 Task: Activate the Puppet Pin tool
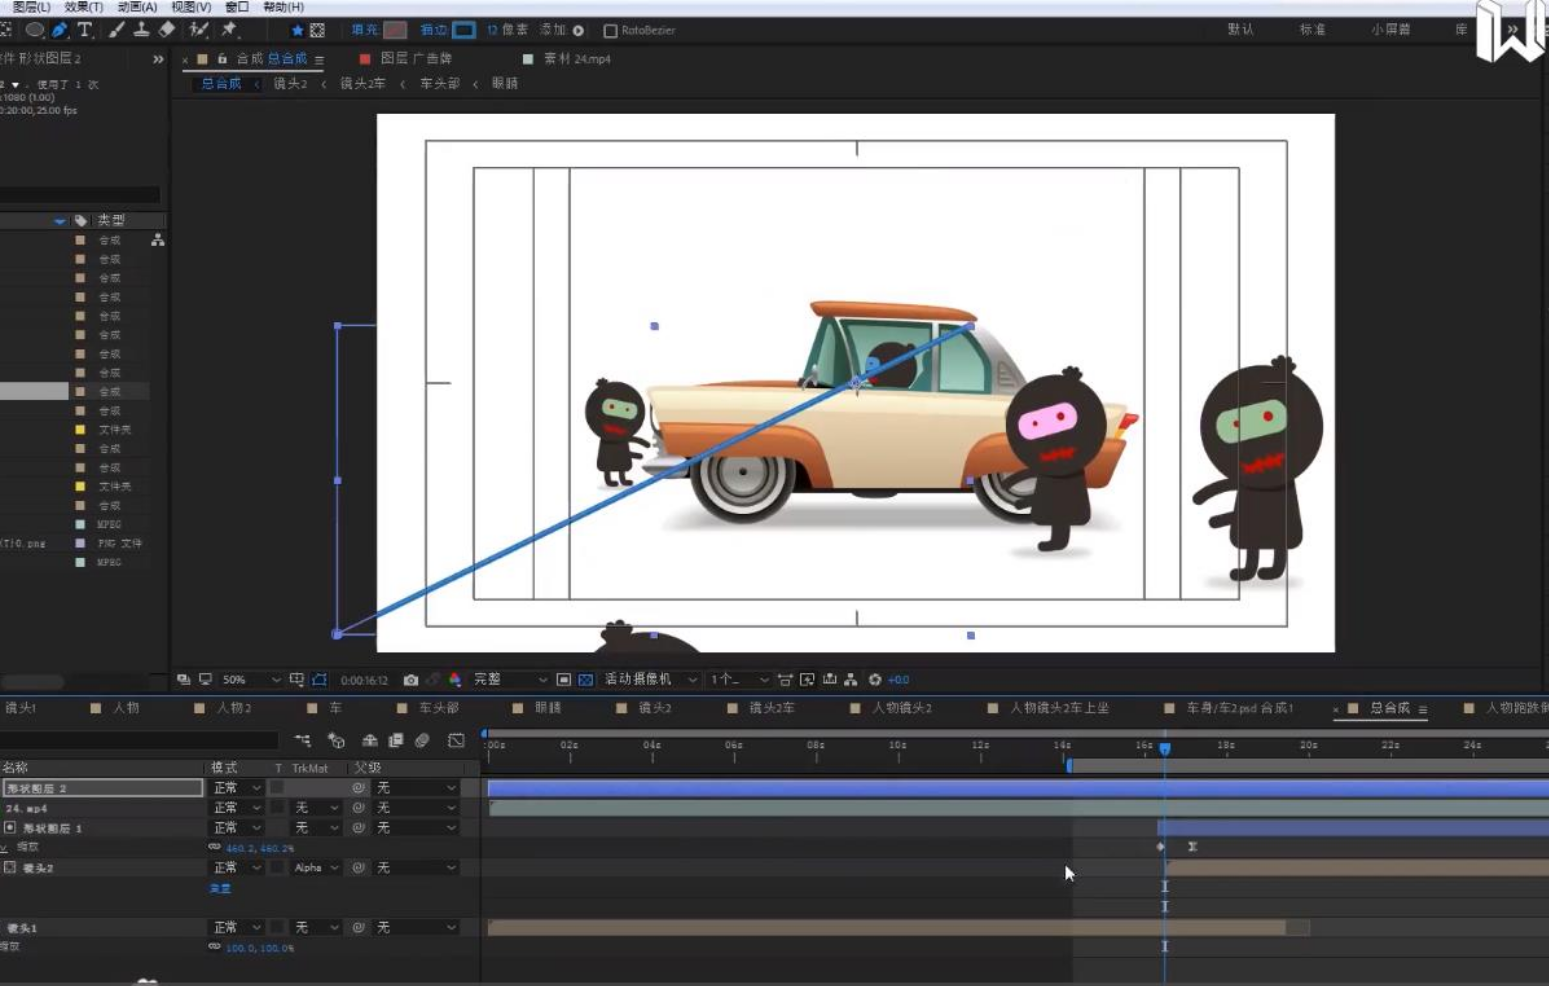pyautogui.click(x=229, y=30)
